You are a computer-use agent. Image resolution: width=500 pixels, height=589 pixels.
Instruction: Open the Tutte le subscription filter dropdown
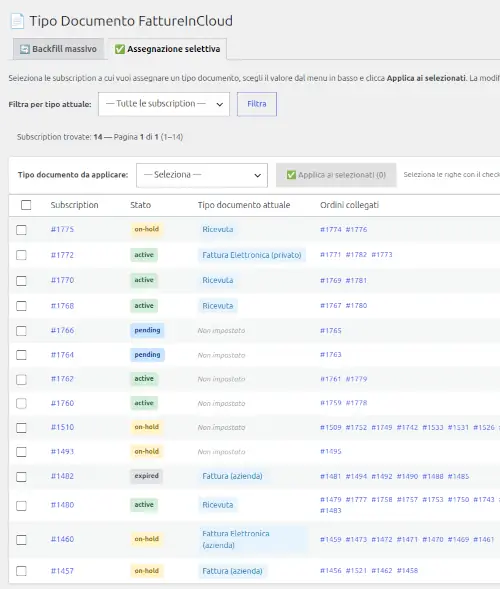[164, 104]
